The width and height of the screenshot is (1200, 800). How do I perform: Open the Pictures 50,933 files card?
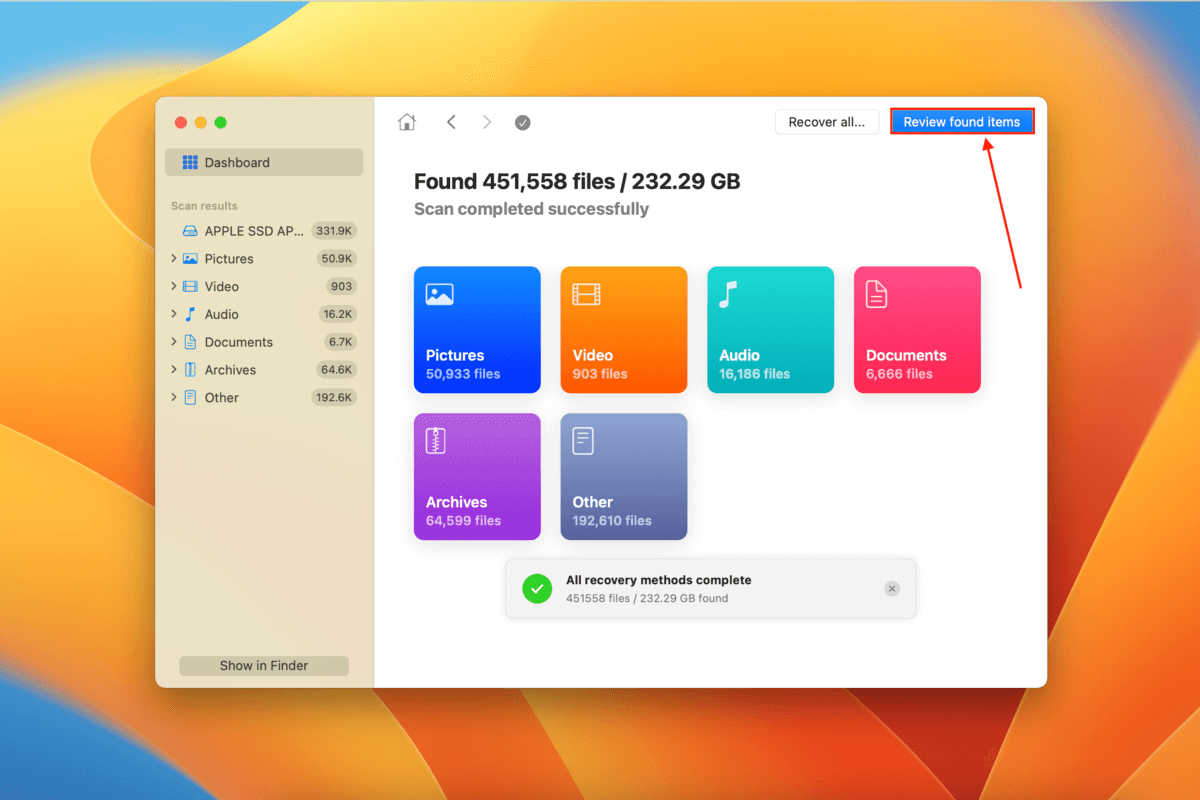(477, 330)
